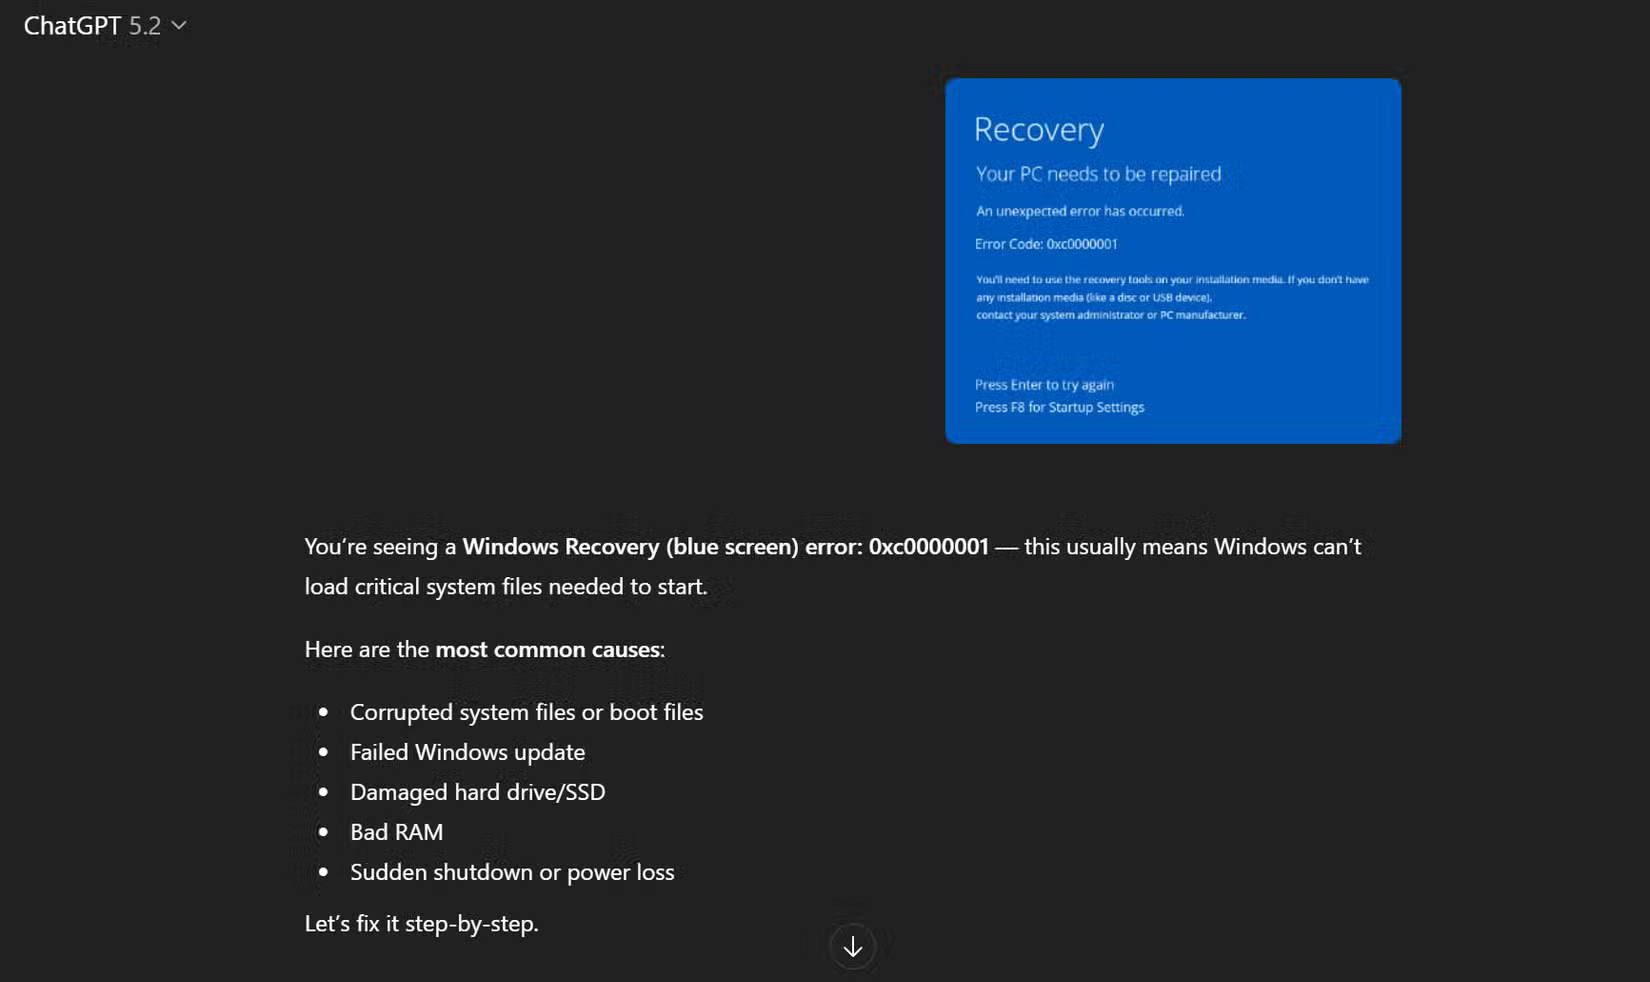Click the "Recovery" heading inside the image
The image size is (1650, 982).
(x=1039, y=128)
